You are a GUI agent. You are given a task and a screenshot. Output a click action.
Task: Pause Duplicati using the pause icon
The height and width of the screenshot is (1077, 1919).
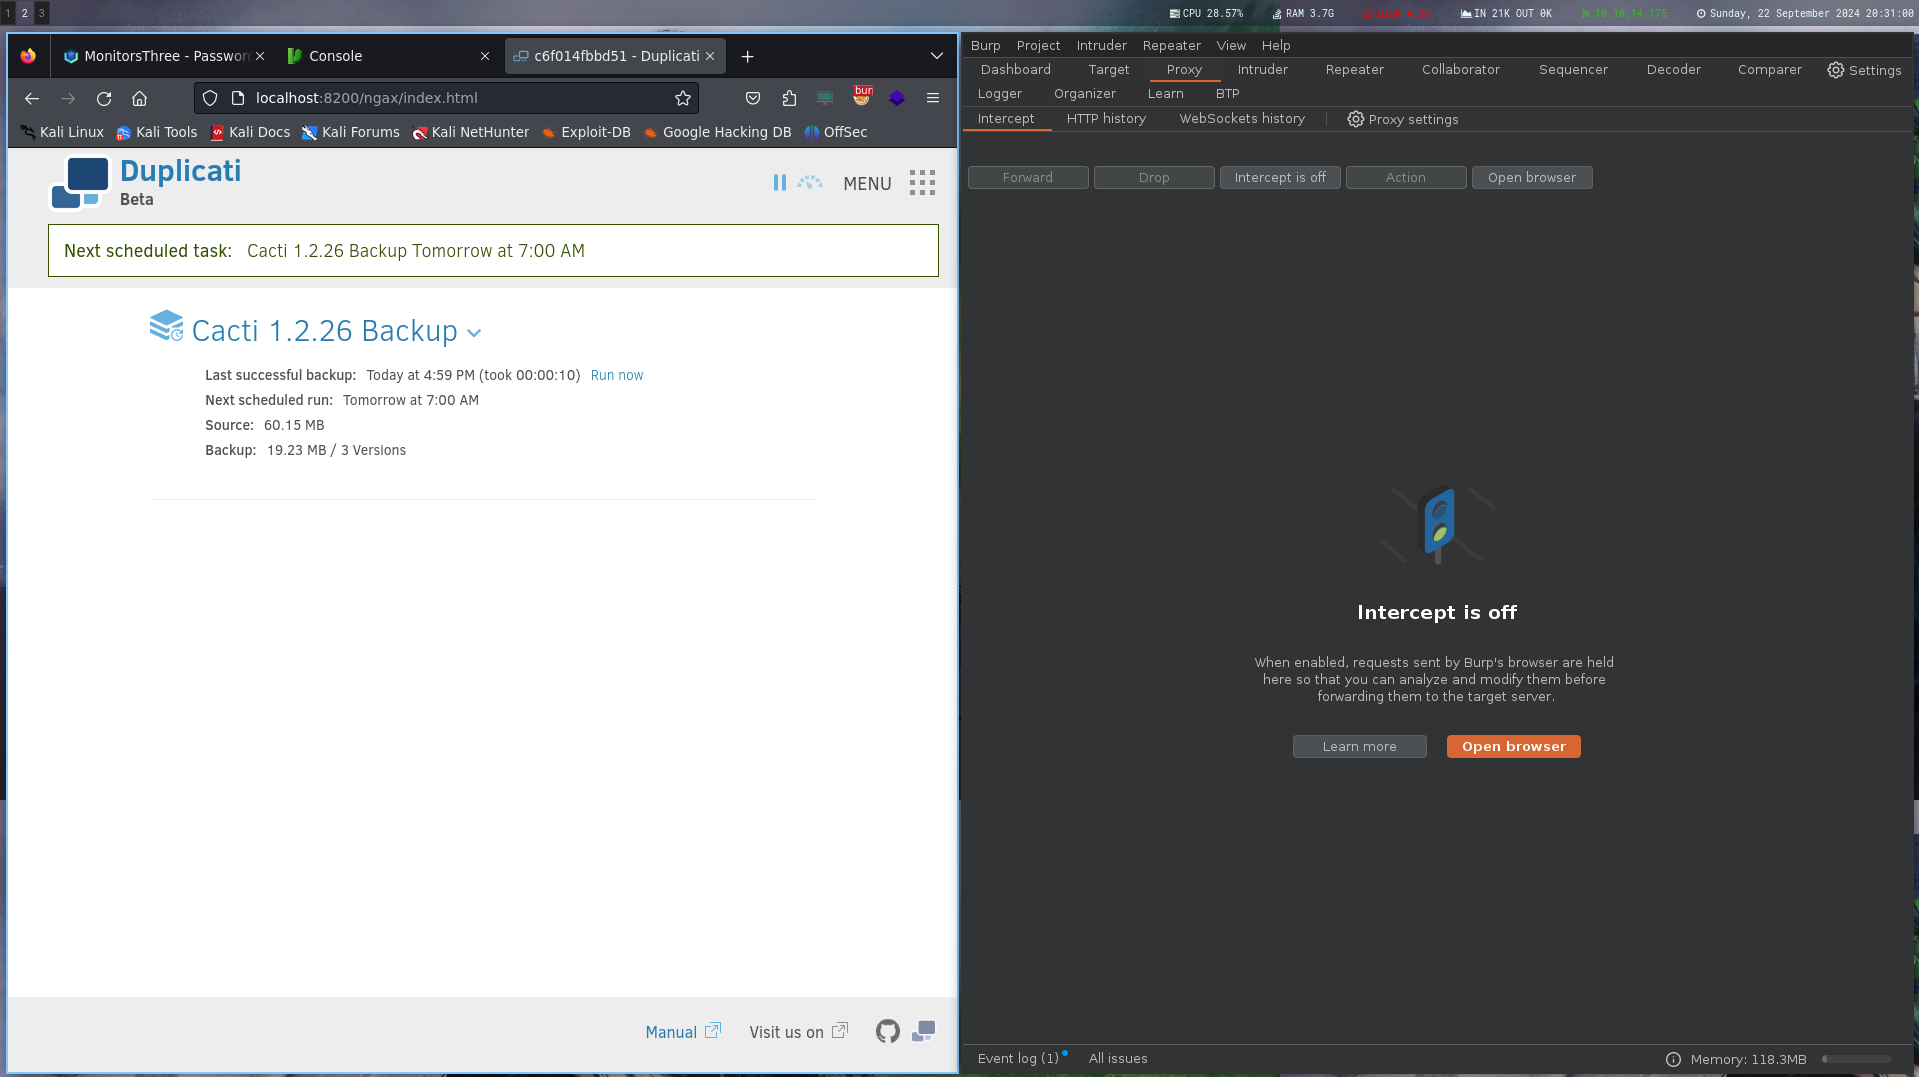(779, 183)
